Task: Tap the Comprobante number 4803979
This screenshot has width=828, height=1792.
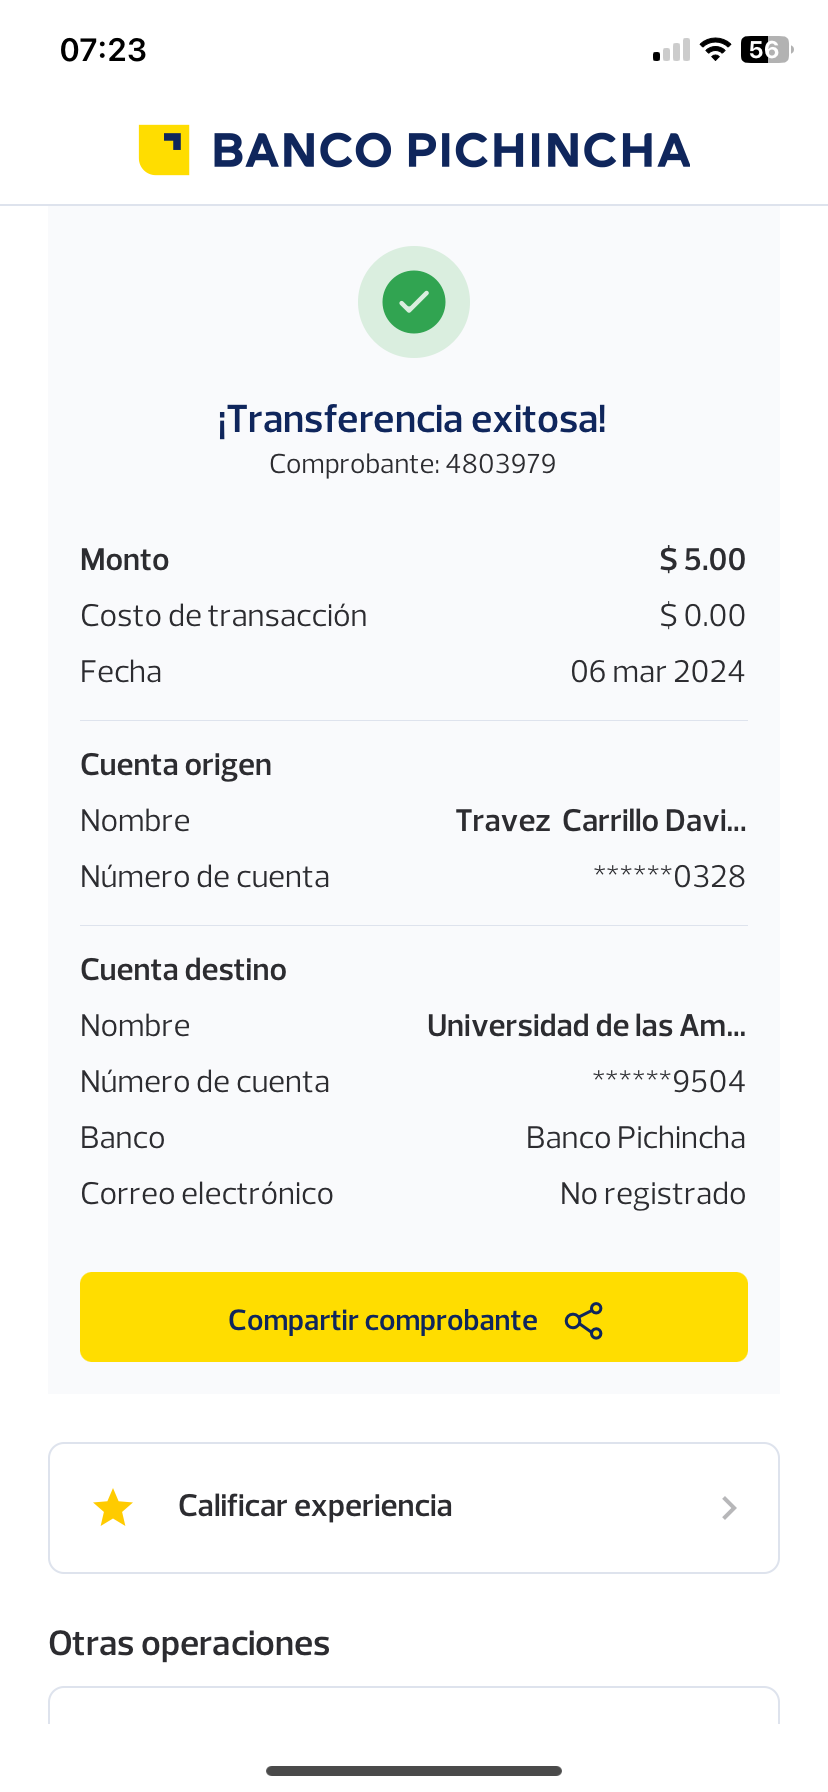Action: click(x=500, y=464)
